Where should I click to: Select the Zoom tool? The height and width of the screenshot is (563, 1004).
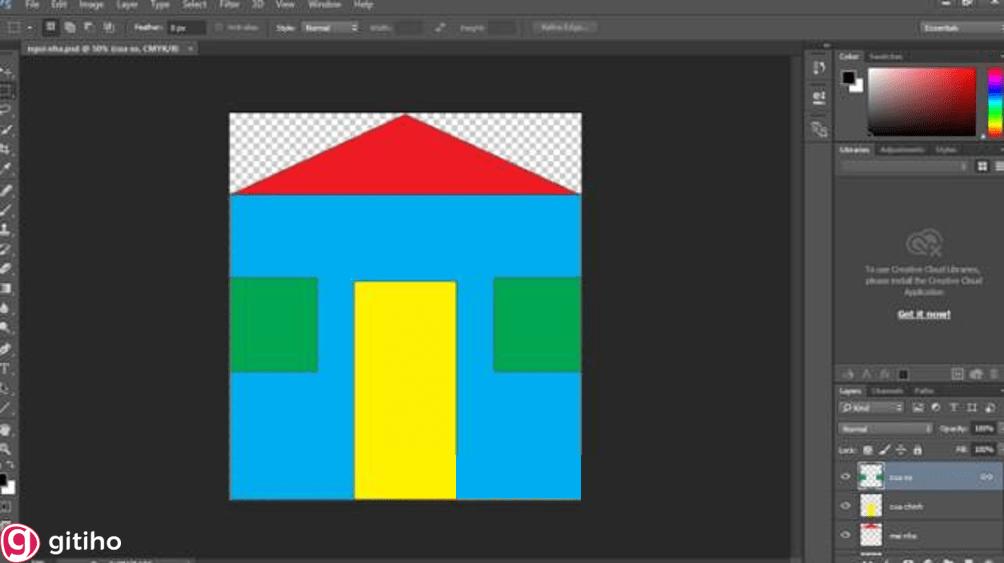(x=6, y=449)
